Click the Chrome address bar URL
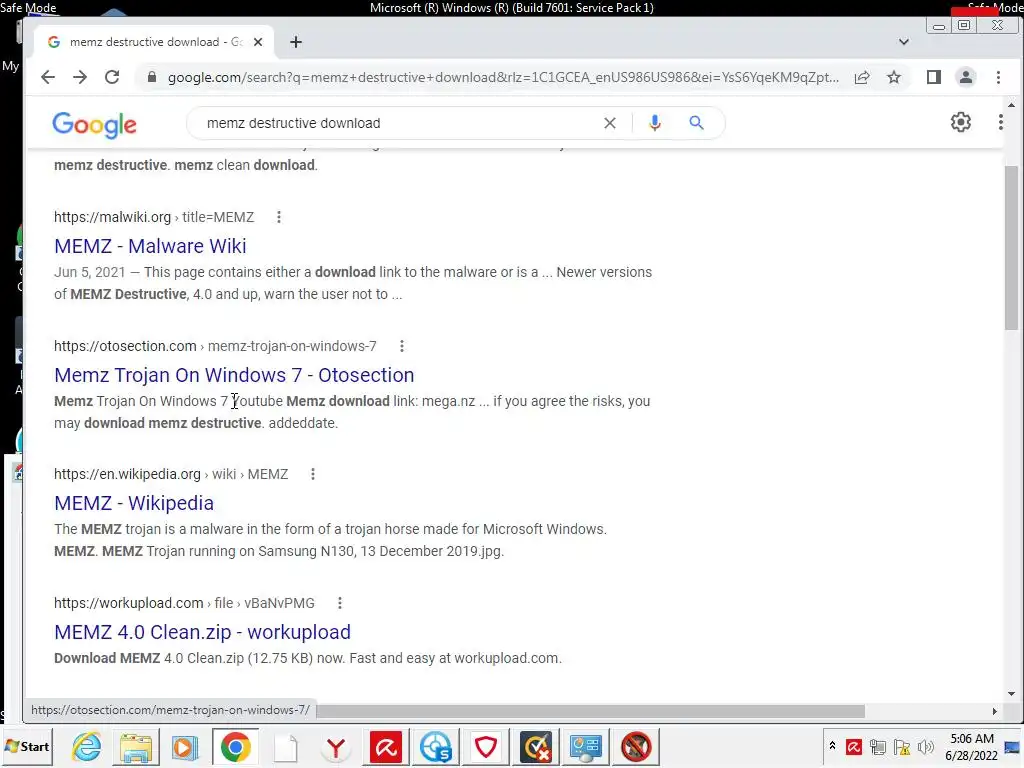 503,78
